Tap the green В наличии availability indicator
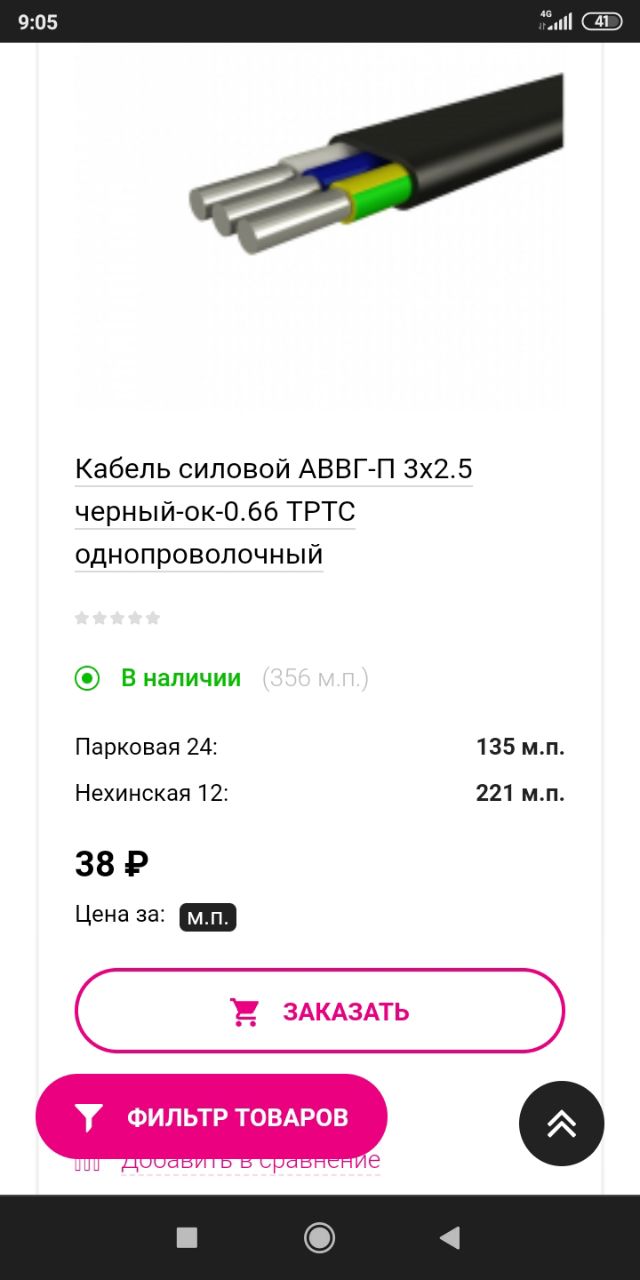The height and width of the screenshot is (1280, 640). click(x=158, y=678)
